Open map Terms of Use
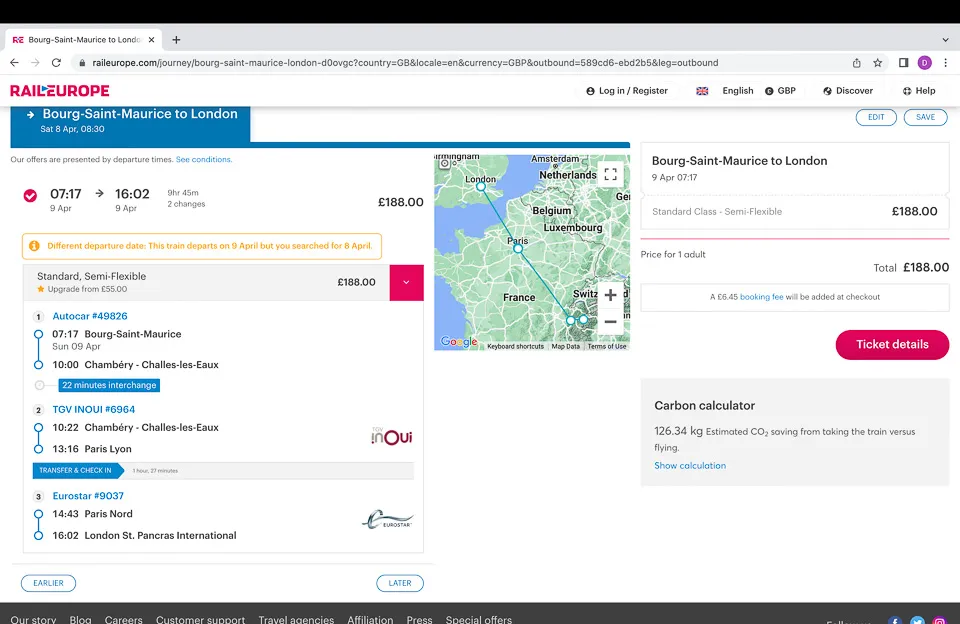The image size is (960, 624). point(607,347)
